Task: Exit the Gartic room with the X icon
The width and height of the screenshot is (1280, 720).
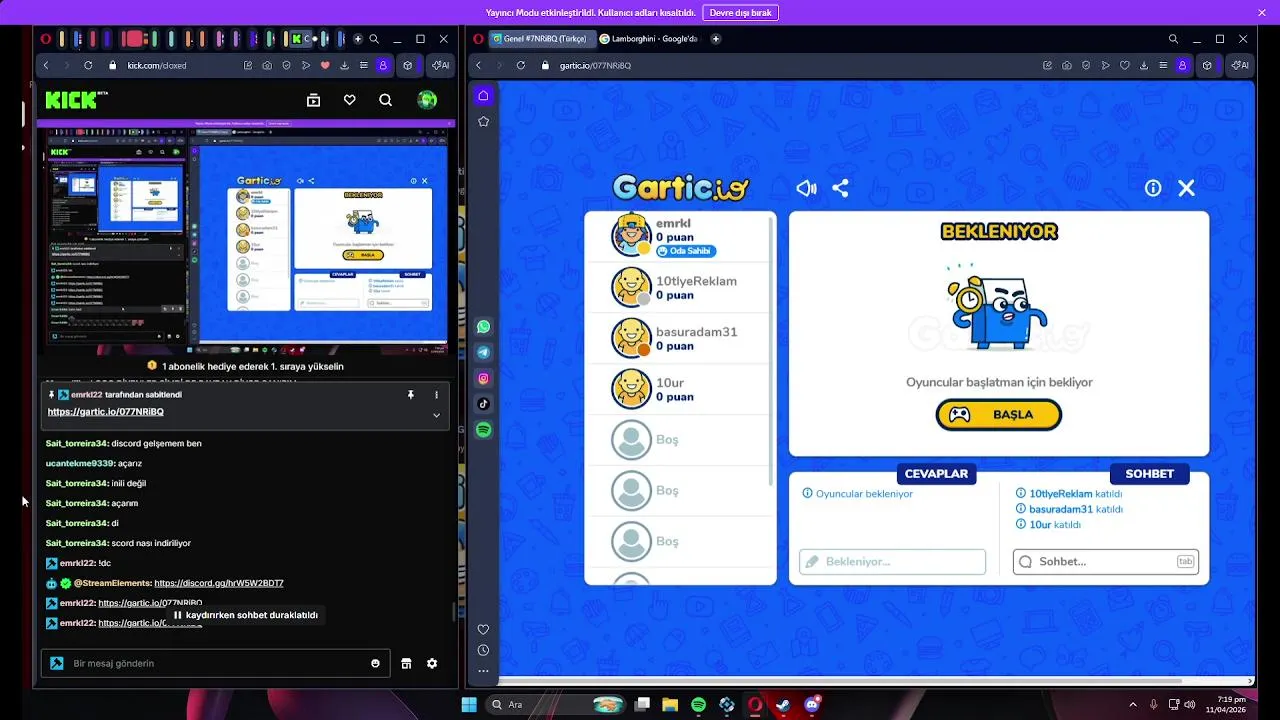Action: point(1186,188)
